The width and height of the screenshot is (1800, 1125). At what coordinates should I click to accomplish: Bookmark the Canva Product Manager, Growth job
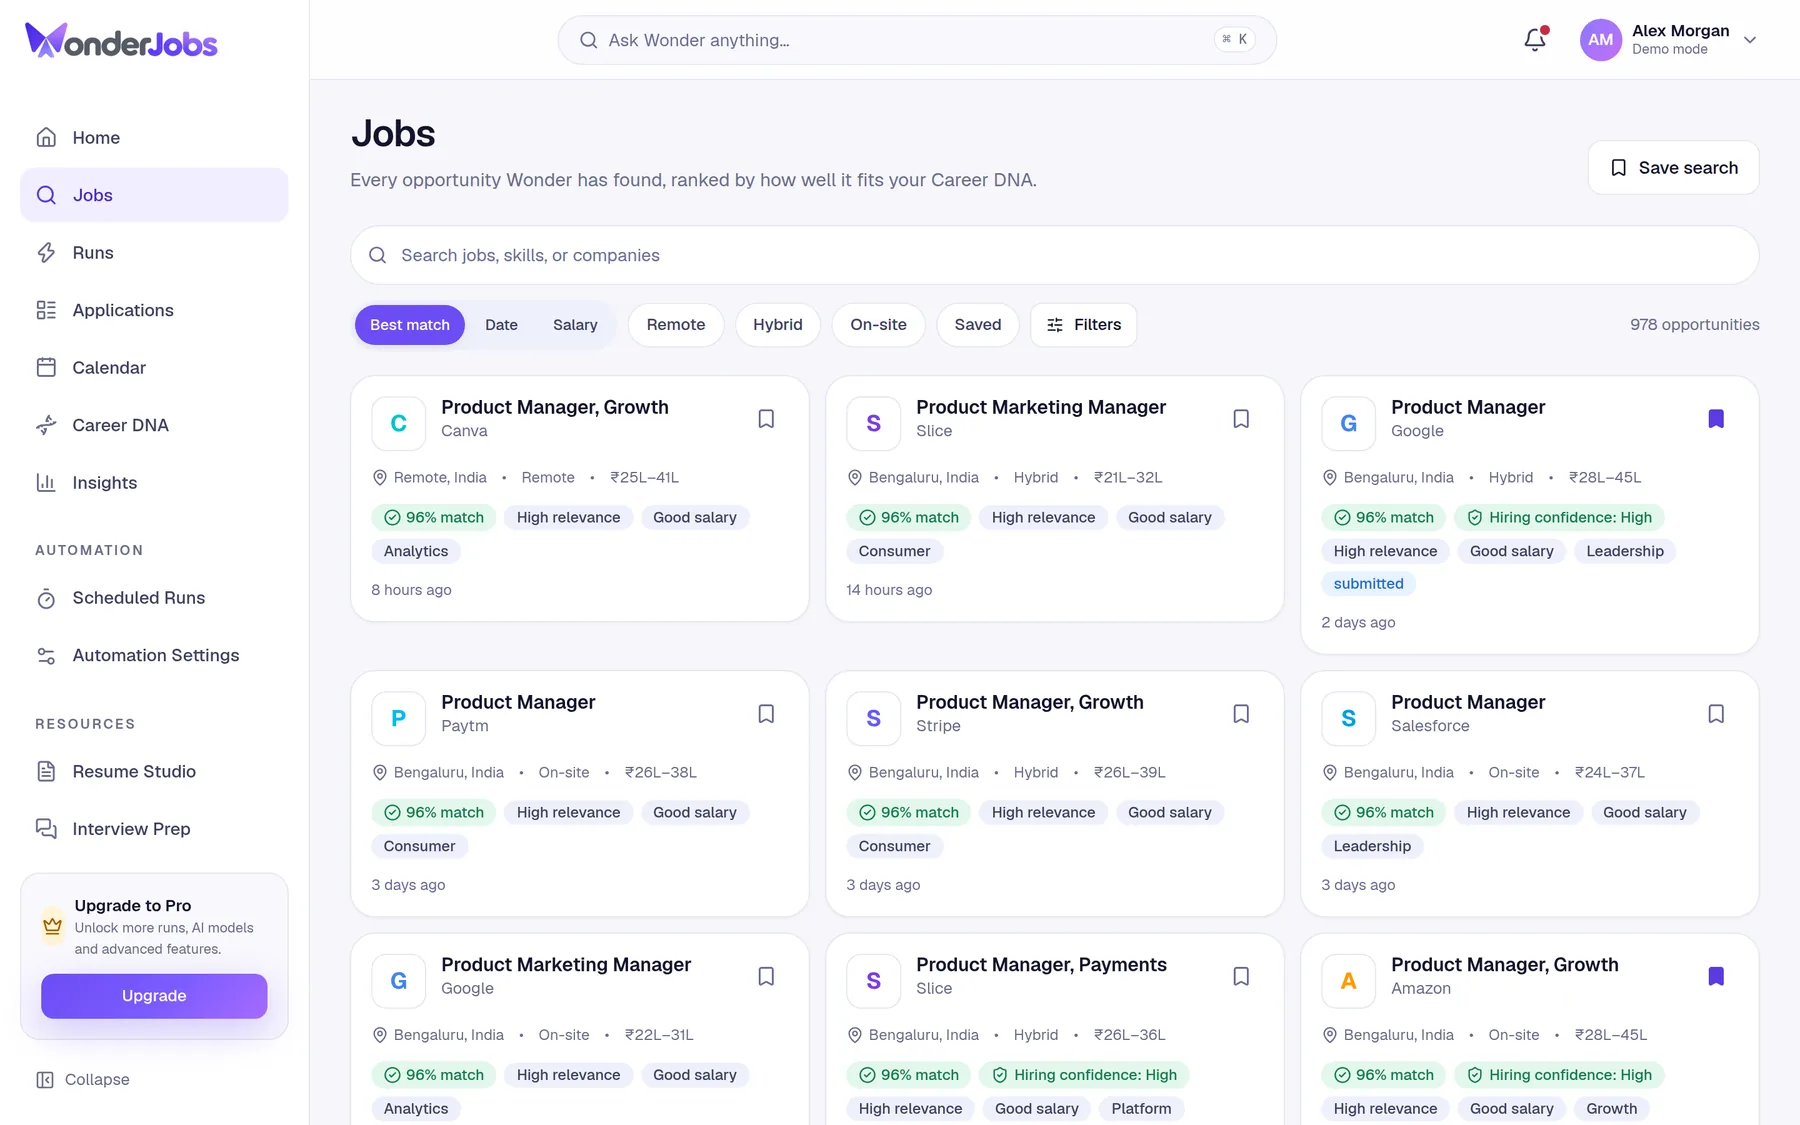(x=766, y=419)
